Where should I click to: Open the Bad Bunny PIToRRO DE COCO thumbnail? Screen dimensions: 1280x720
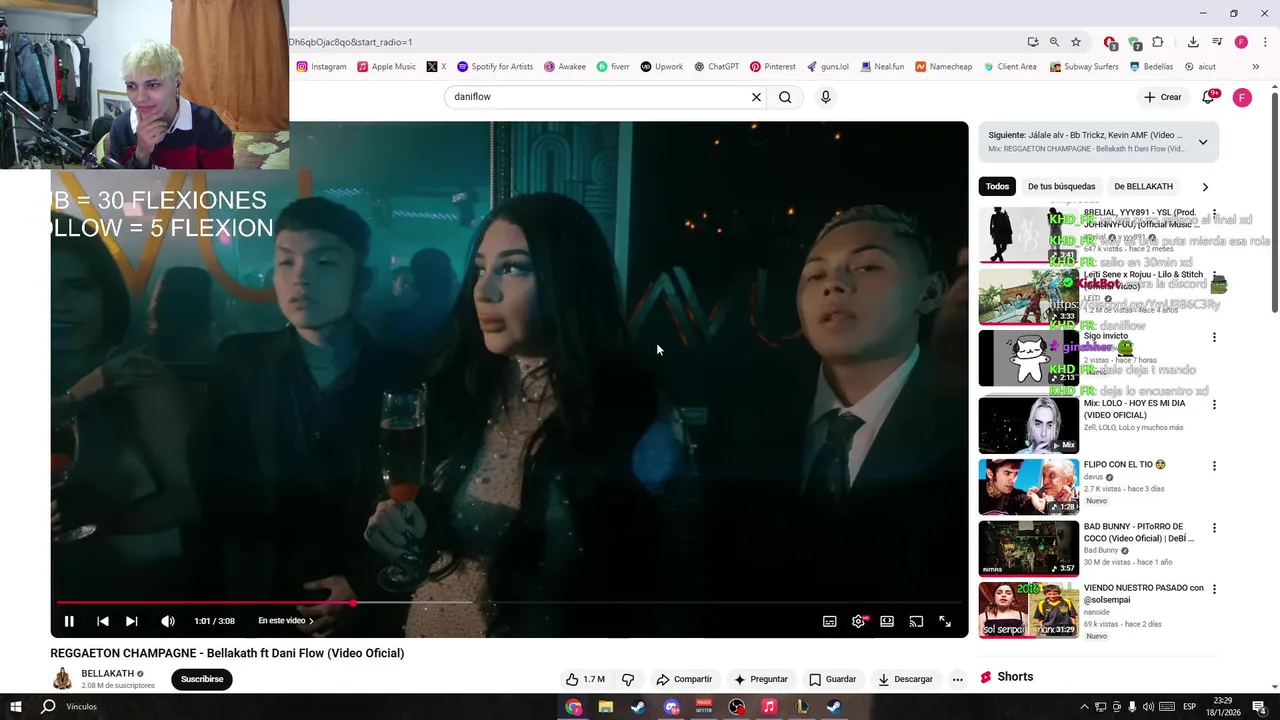pos(1028,548)
